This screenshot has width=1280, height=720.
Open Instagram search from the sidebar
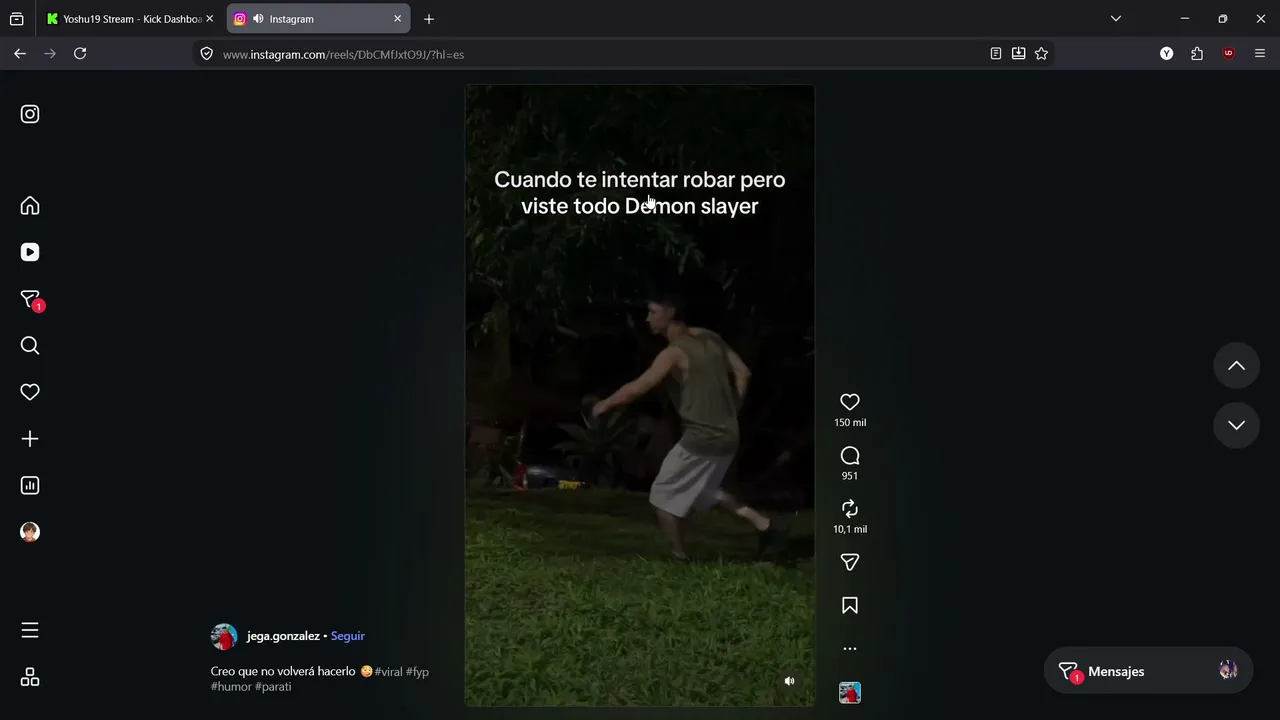coord(30,346)
